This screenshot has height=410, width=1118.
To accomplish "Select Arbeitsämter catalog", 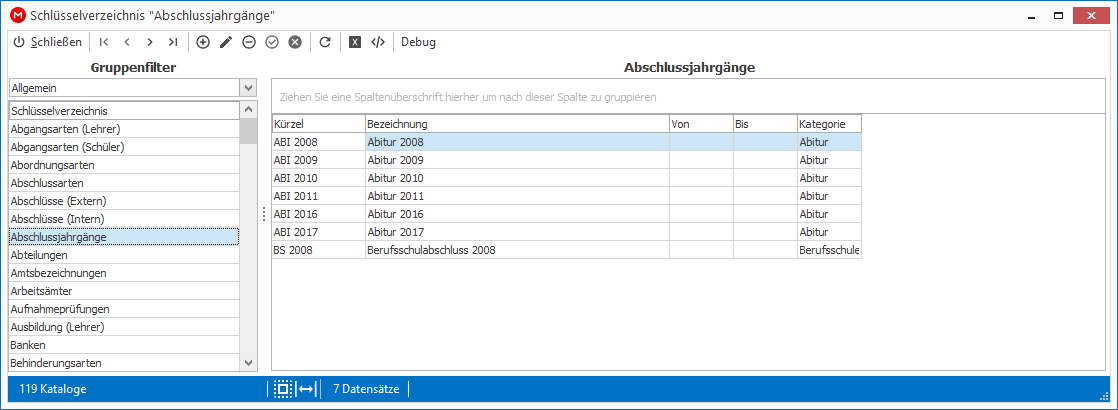I will point(123,291).
